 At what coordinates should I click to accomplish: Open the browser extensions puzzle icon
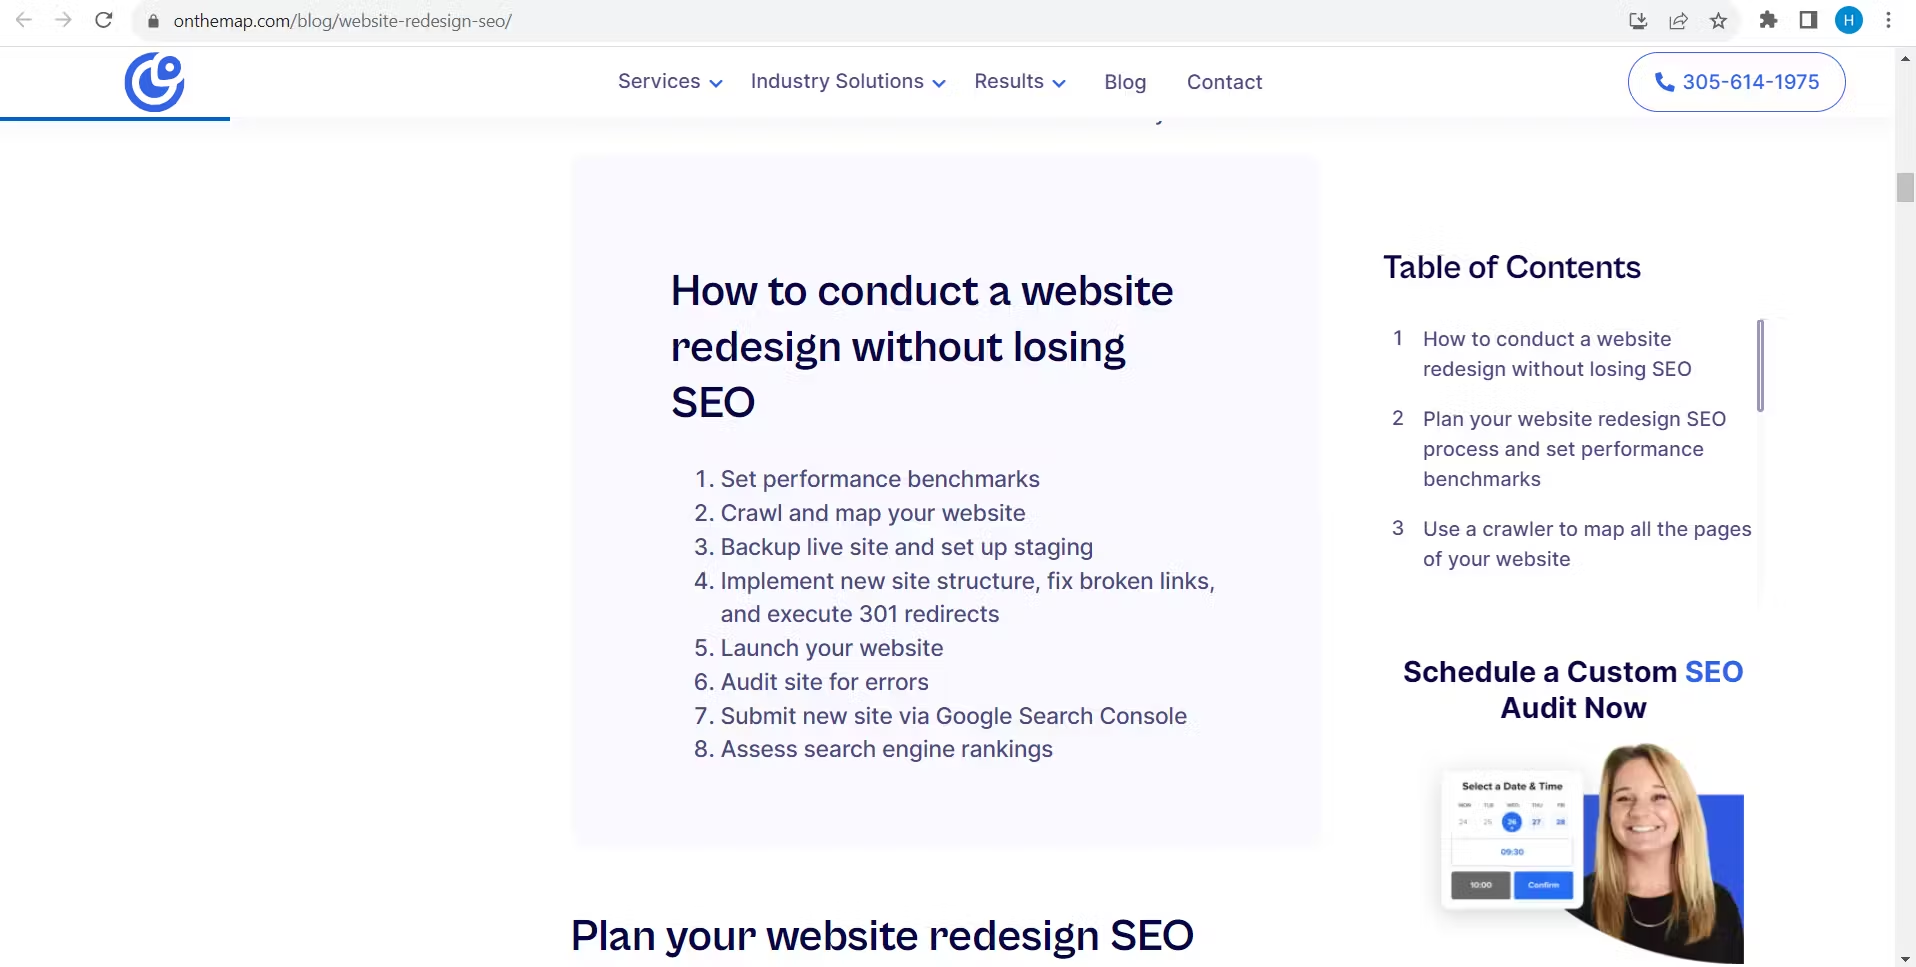point(1768,20)
